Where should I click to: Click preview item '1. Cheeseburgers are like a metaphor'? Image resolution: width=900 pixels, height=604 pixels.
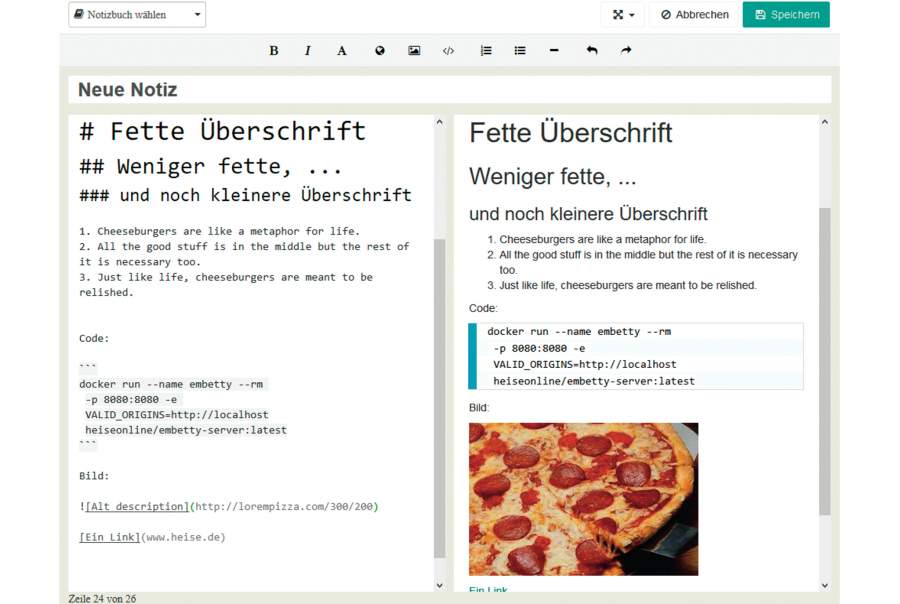click(603, 239)
